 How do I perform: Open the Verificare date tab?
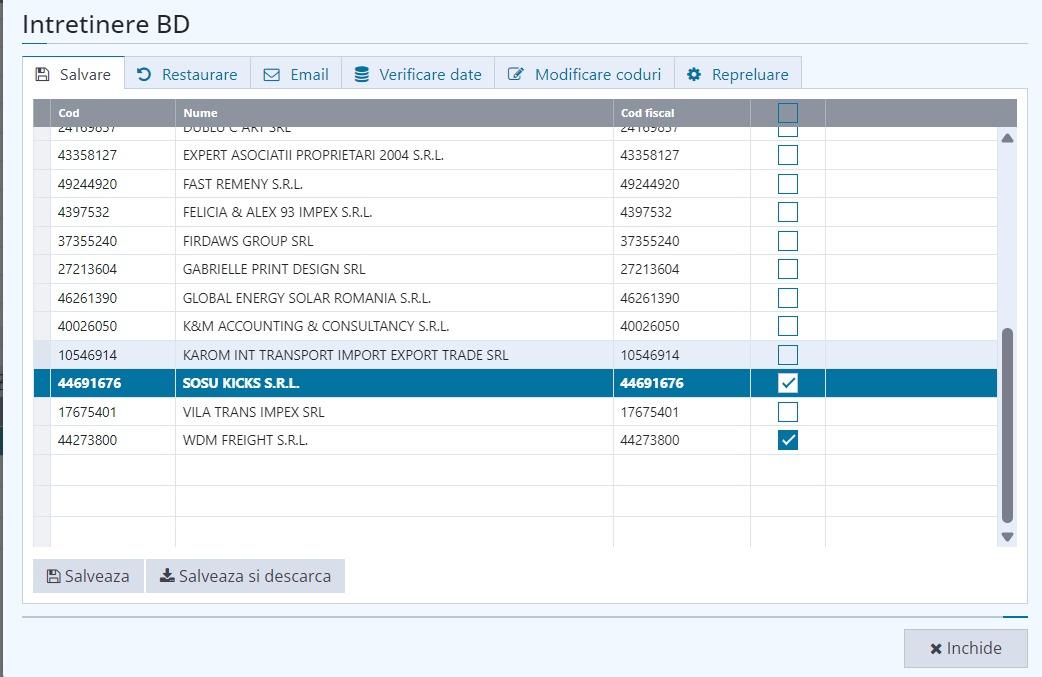pos(418,73)
